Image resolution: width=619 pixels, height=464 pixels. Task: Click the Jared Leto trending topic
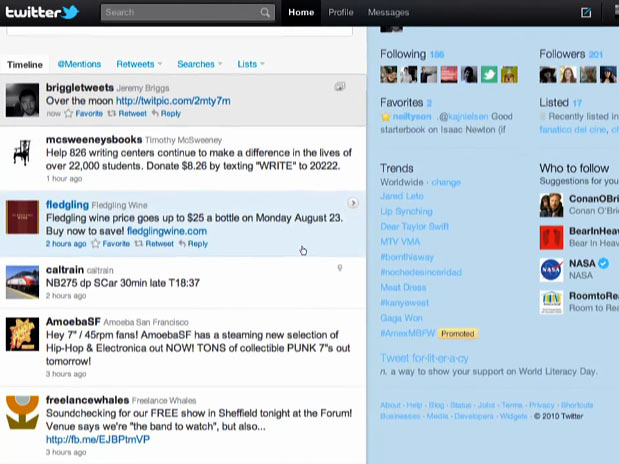click(402, 197)
